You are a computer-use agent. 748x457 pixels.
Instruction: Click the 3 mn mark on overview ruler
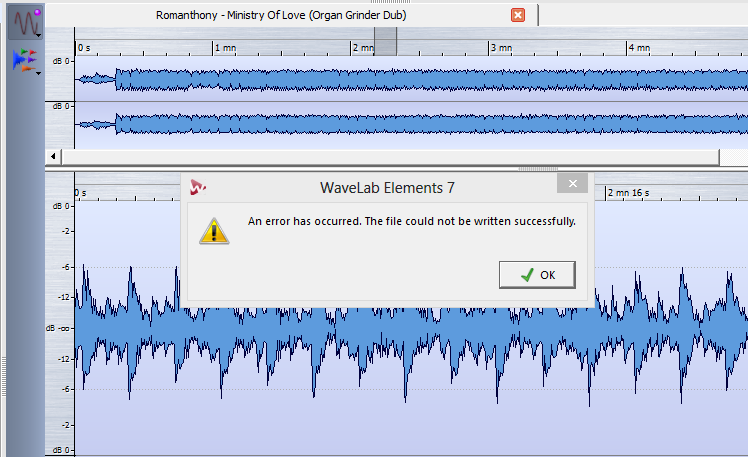[x=501, y=48]
